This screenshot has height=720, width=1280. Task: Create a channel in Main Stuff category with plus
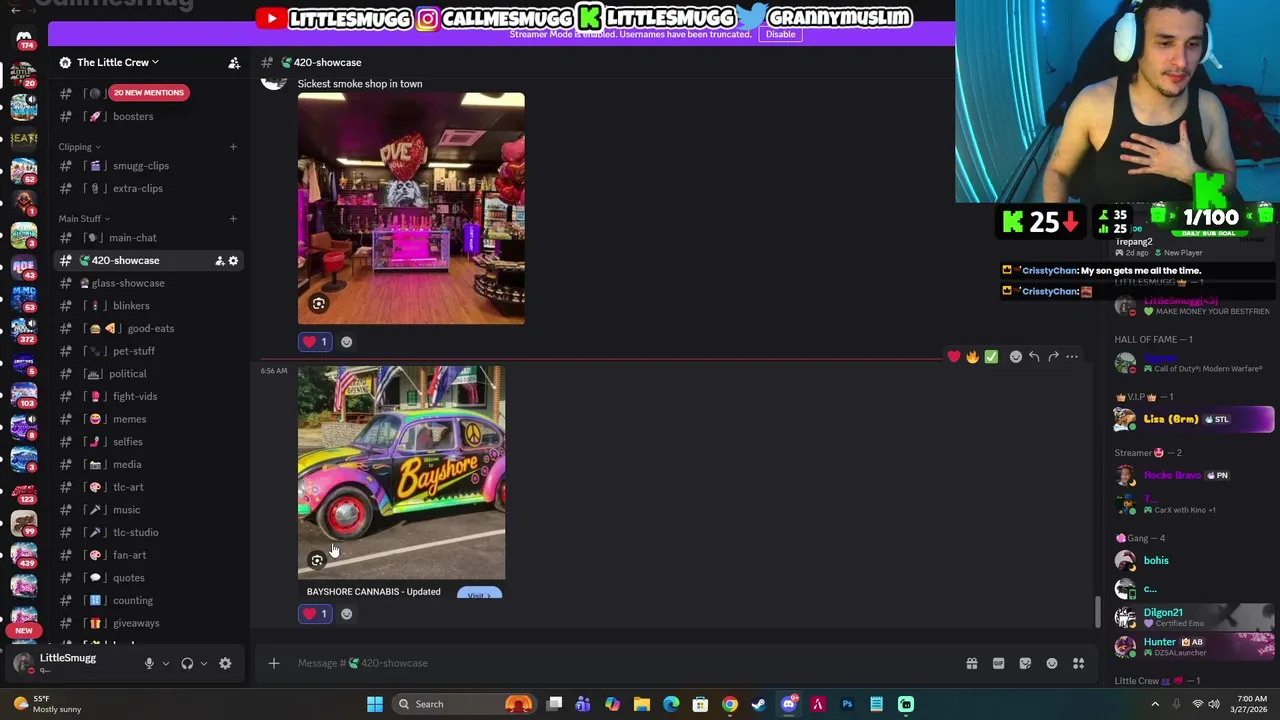233,219
